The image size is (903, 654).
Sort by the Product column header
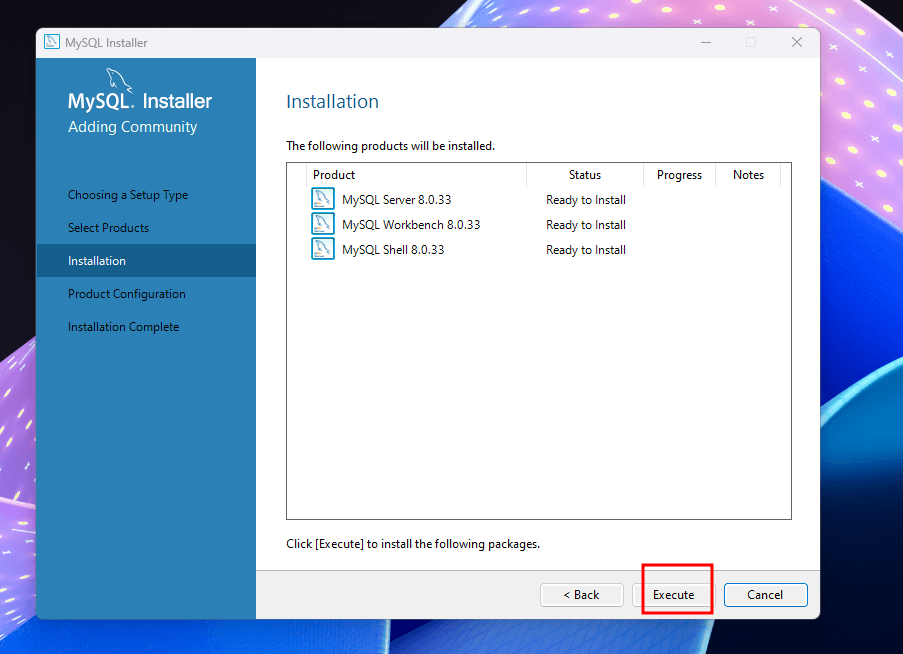coord(416,175)
